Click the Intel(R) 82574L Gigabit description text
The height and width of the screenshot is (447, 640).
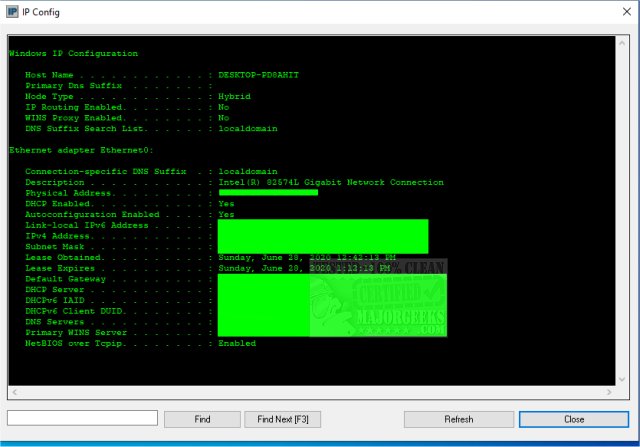point(331,182)
